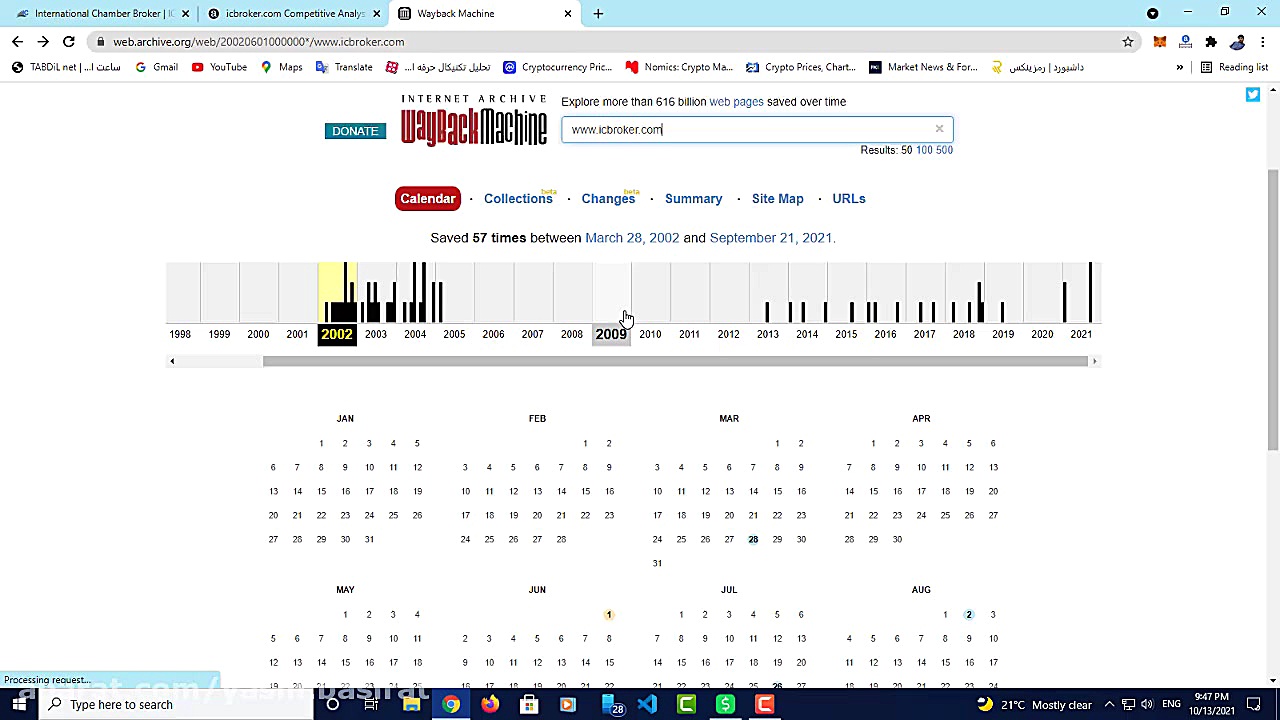Open Cortana circle on the taskbar
Viewport: 1280px width, 720px height.
pyautogui.click(x=332, y=704)
